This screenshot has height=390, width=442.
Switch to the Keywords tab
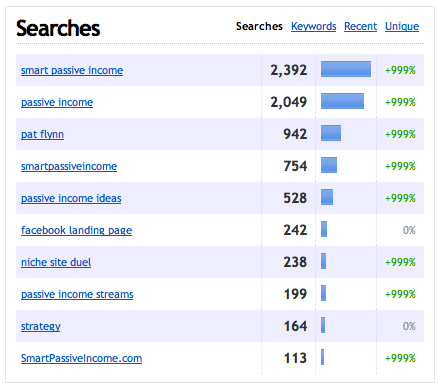pos(313,26)
